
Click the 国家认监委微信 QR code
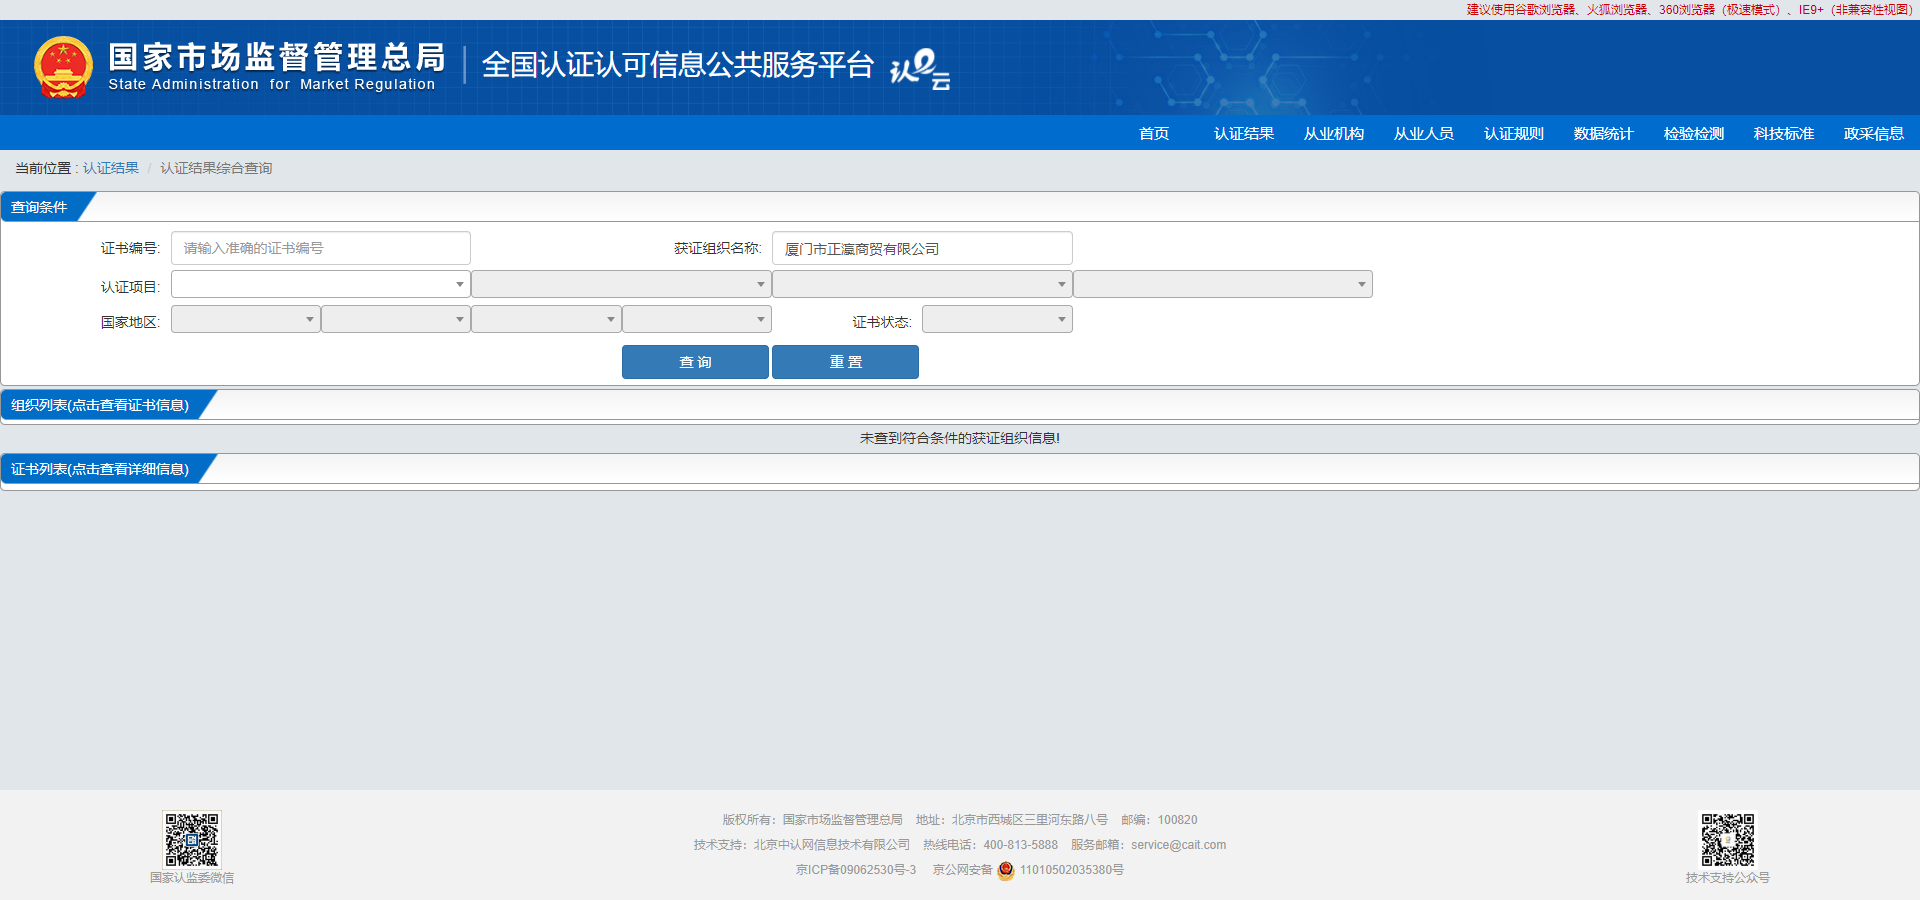point(192,839)
